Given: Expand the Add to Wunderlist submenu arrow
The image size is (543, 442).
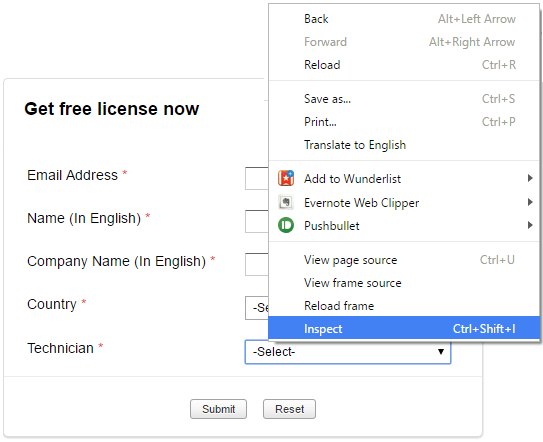Looking at the screenshot, I should (530, 178).
